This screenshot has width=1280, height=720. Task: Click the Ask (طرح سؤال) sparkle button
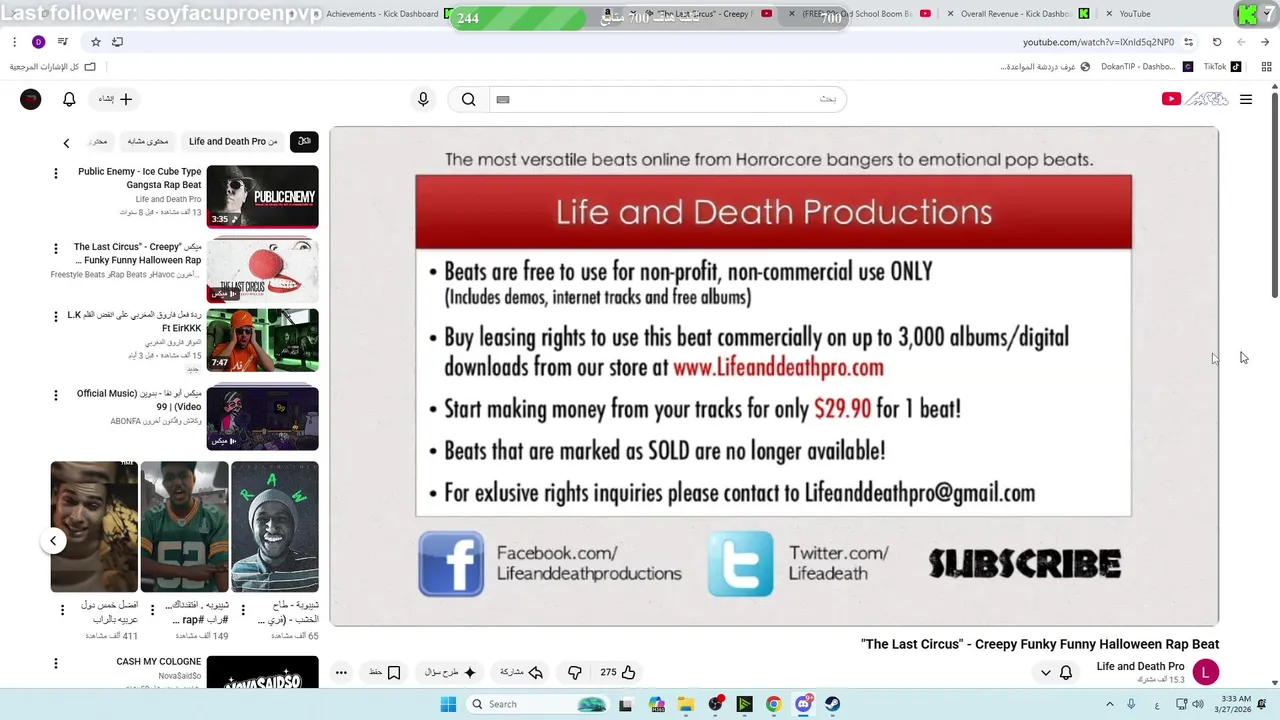click(451, 672)
